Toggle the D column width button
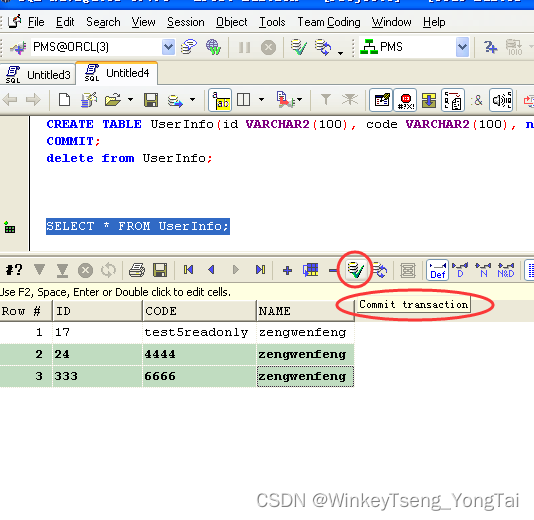The image size is (534, 520). (x=460, y=270)
